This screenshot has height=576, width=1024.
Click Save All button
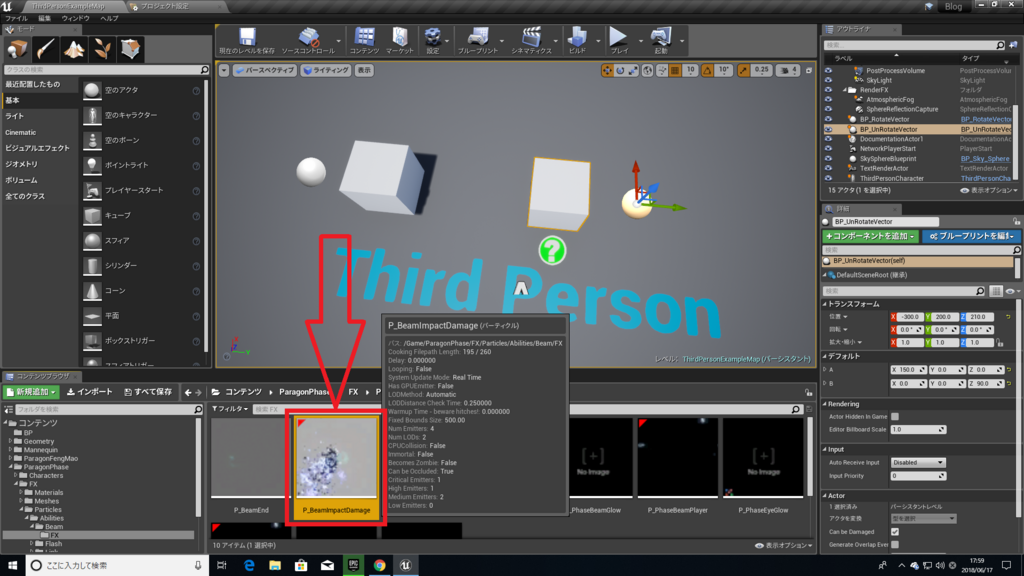[148, 392]
